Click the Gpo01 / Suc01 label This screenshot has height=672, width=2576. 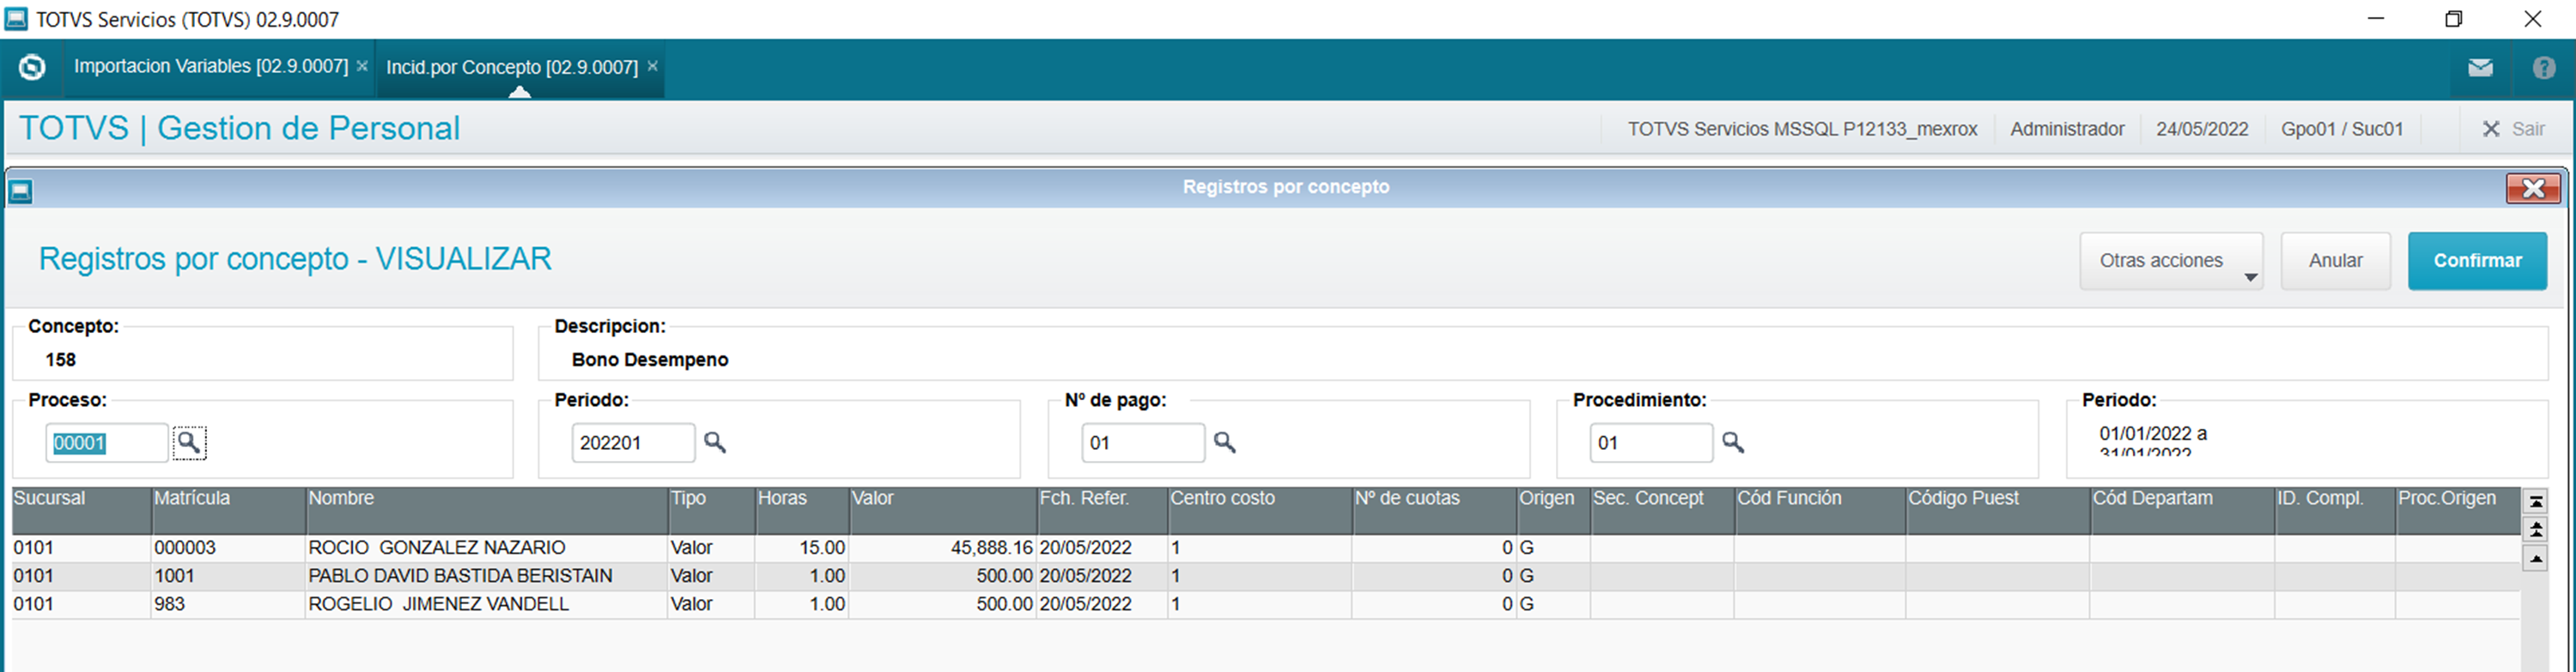2342,129
